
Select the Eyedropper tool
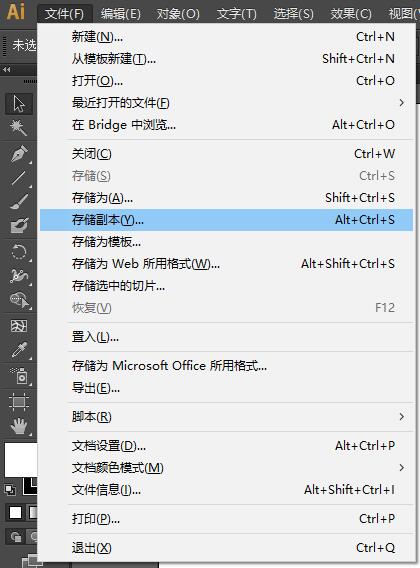pos(18,350)
